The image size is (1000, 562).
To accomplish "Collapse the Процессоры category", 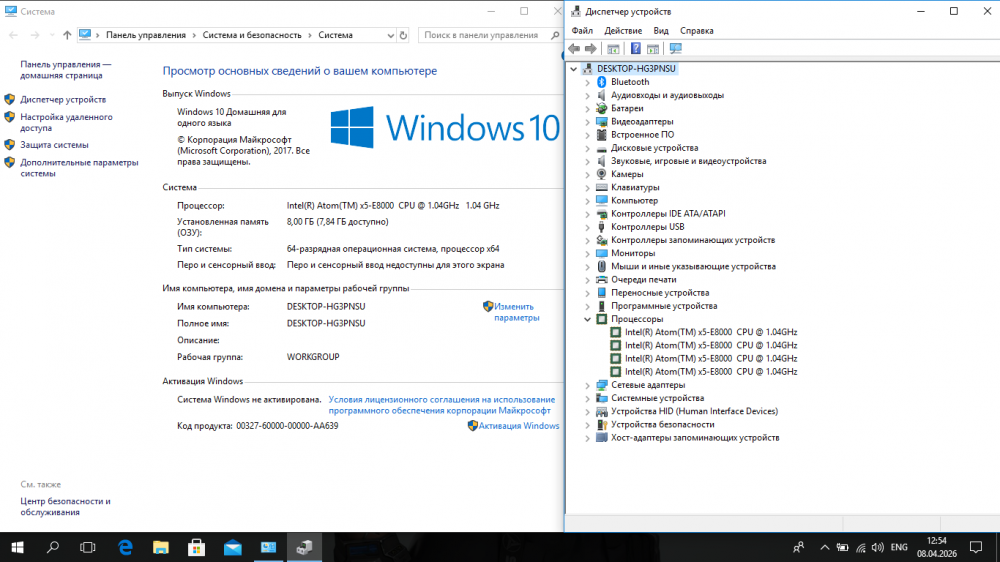I will [x=588, y=319].
